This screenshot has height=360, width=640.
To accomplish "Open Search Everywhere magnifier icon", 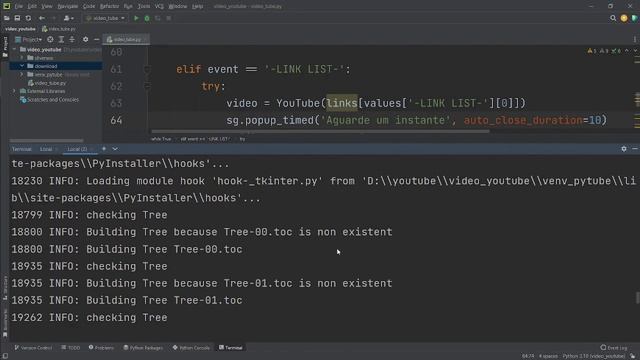I will tap(613, 18).
